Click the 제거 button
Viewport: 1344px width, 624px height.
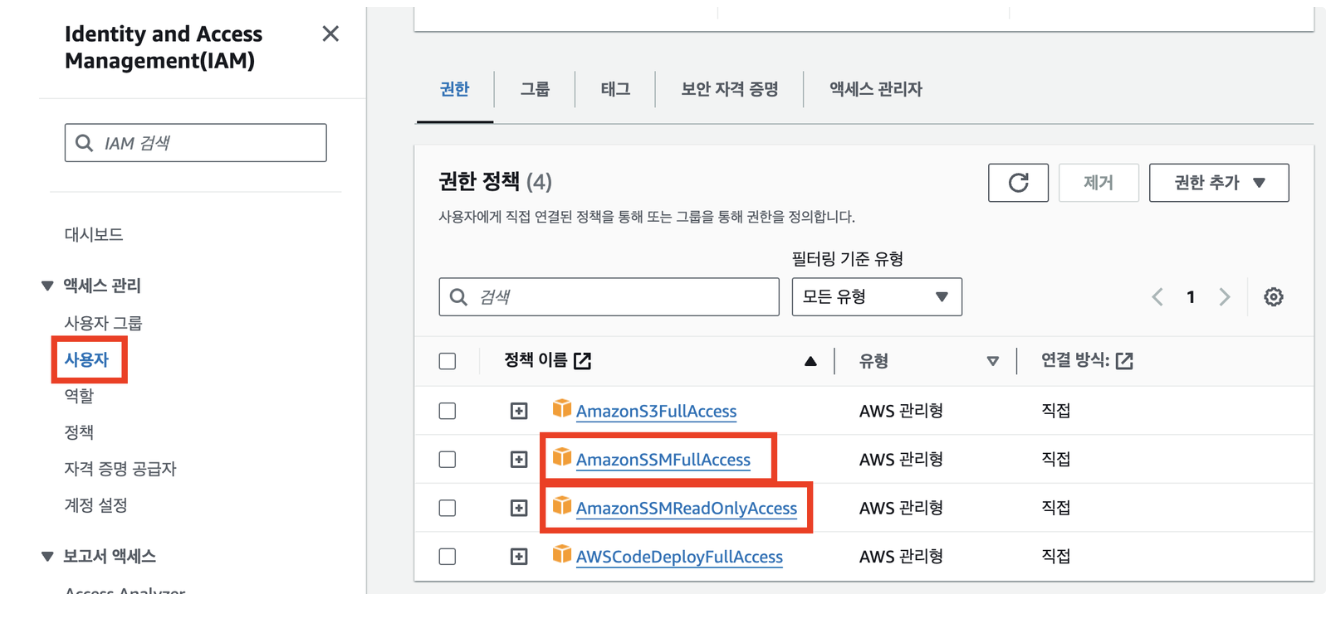[x=1098, y=183]
